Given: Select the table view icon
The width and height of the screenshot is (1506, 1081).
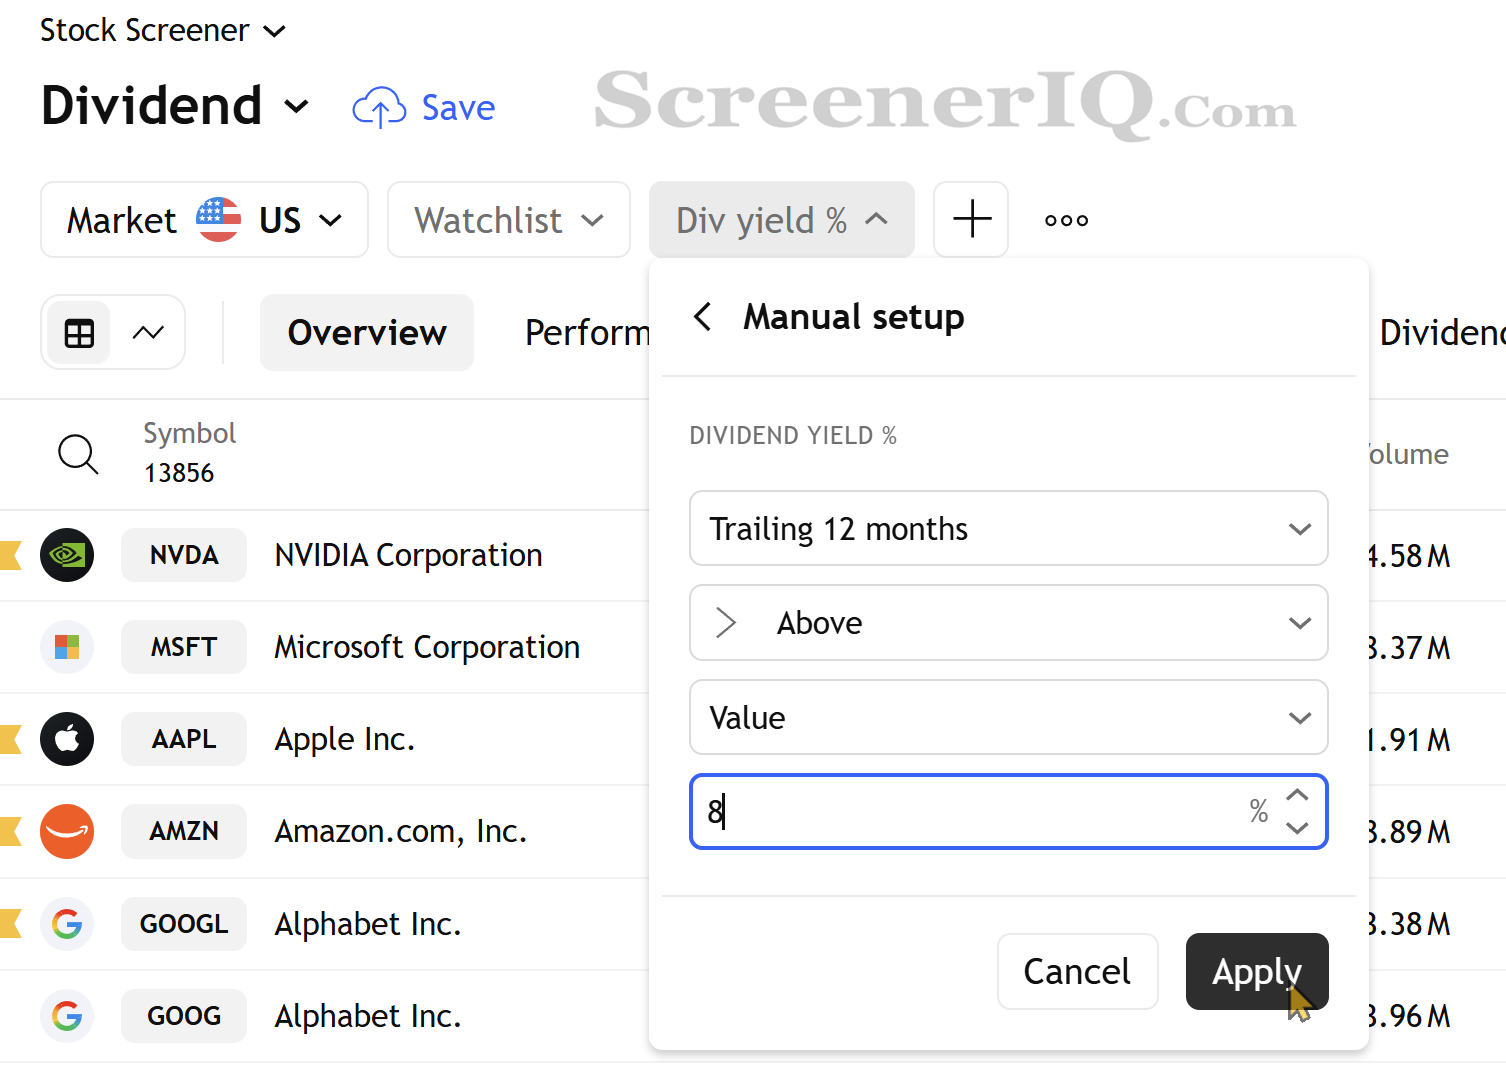Looking at the screenshot, I should click(x=79, y=333).
